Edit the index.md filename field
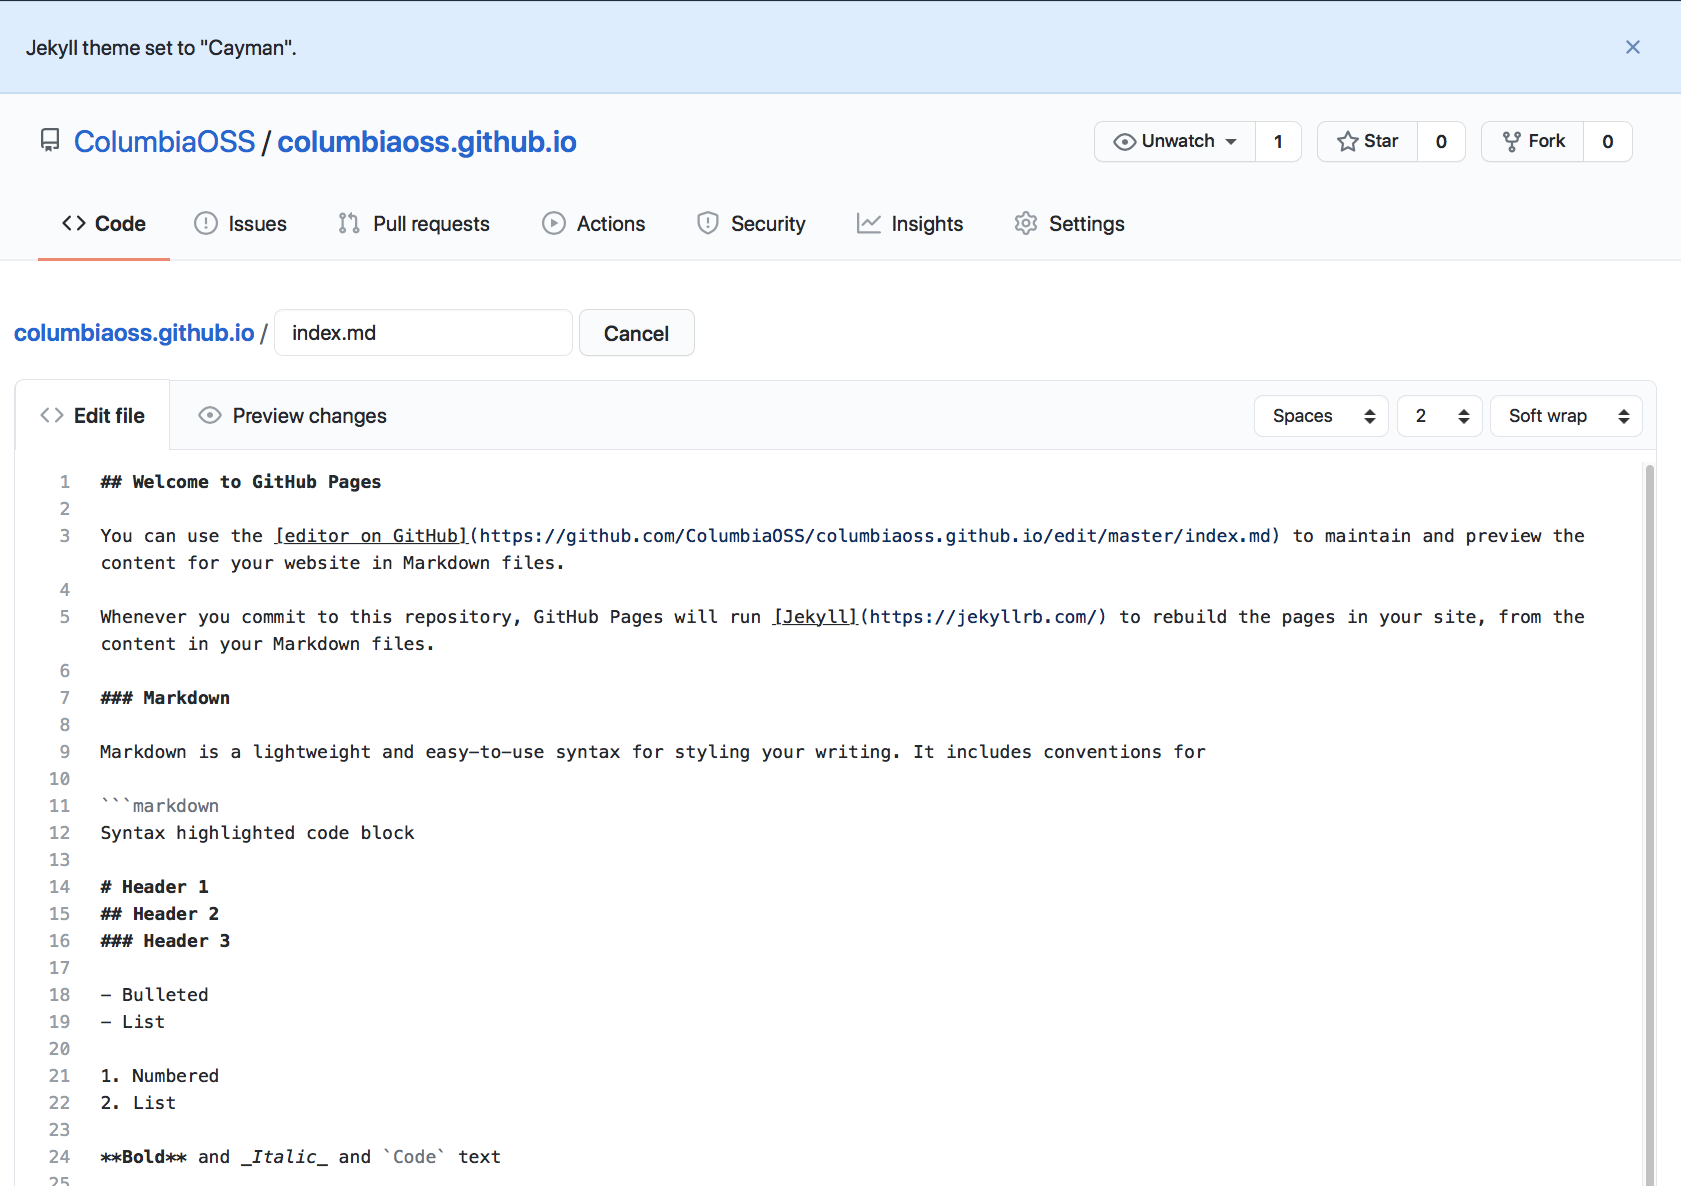 423,333
